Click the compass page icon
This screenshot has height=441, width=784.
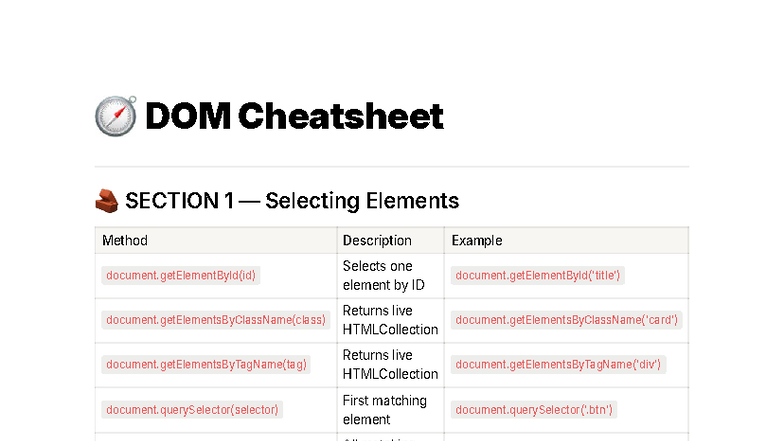pos(115,117)
